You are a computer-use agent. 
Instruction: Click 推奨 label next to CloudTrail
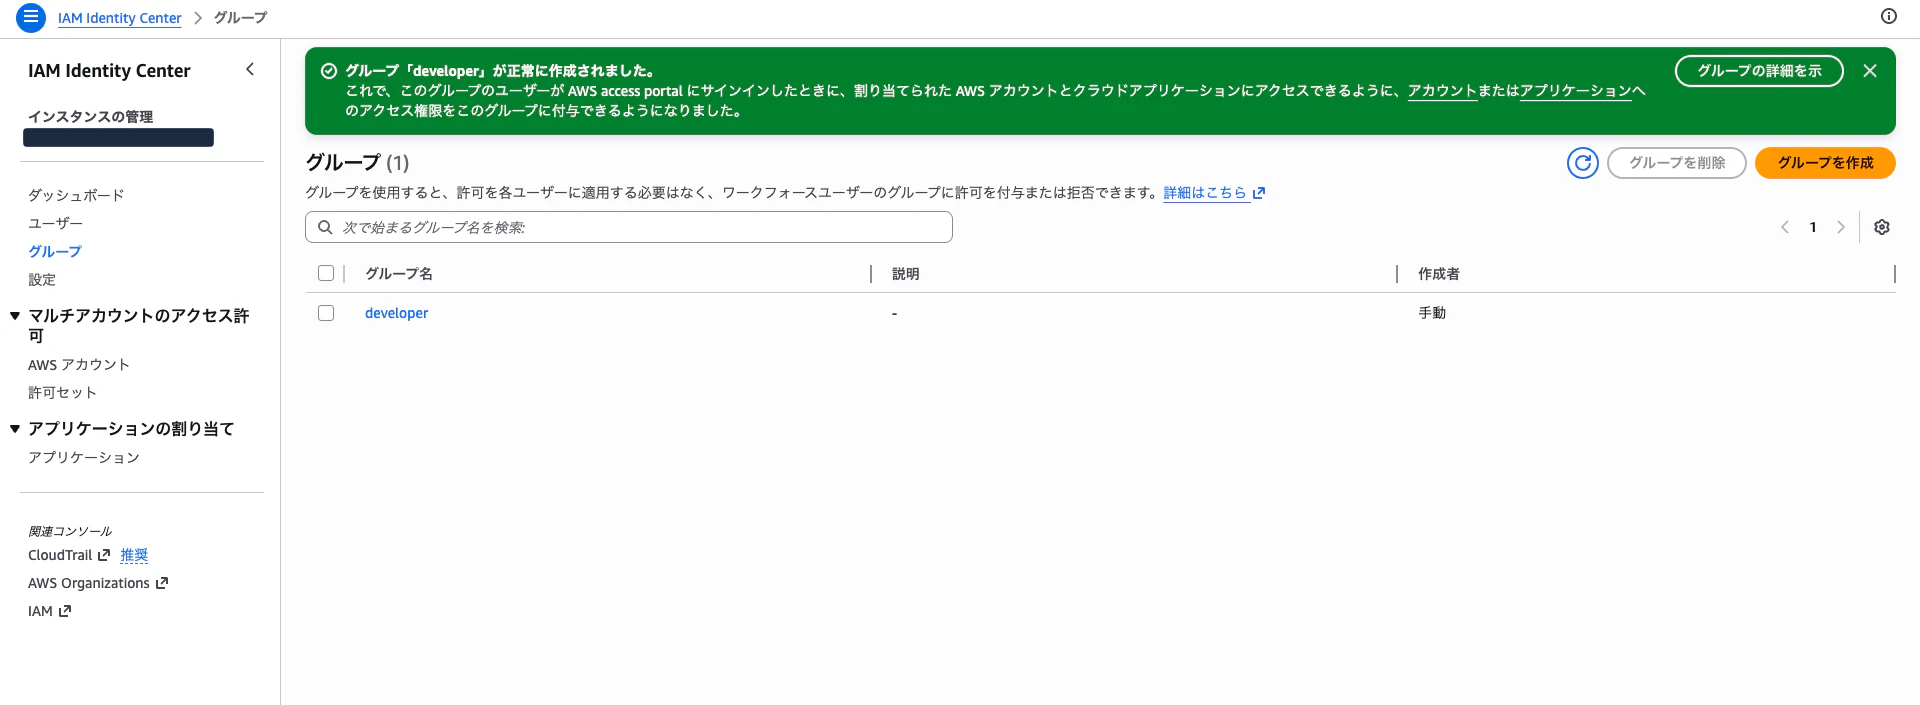(134, 555)
